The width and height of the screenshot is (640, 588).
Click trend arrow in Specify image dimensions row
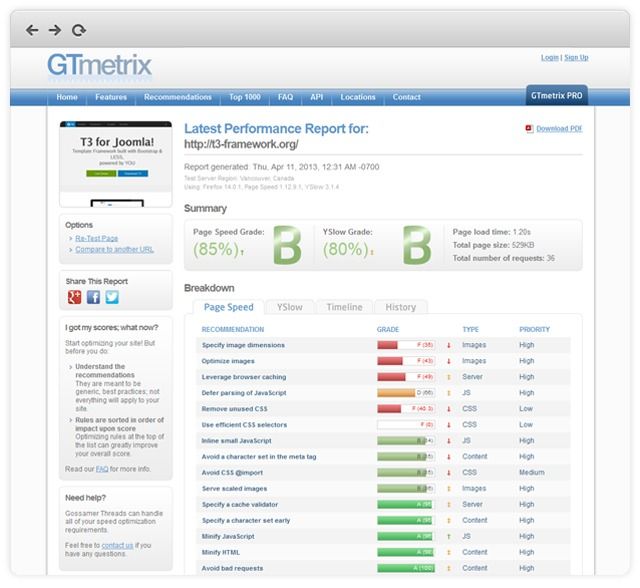(x=449, y=345)
